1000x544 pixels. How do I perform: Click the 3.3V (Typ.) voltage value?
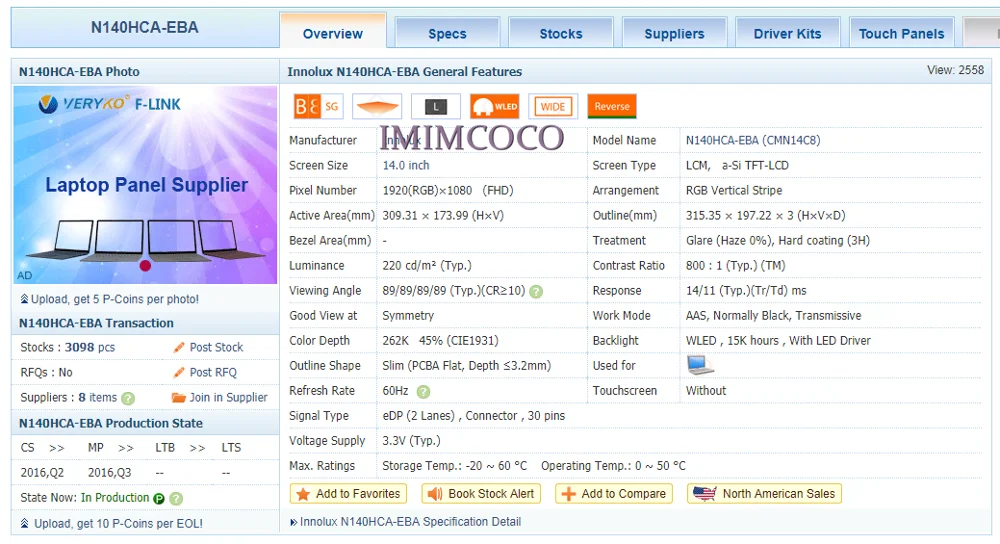411,441
